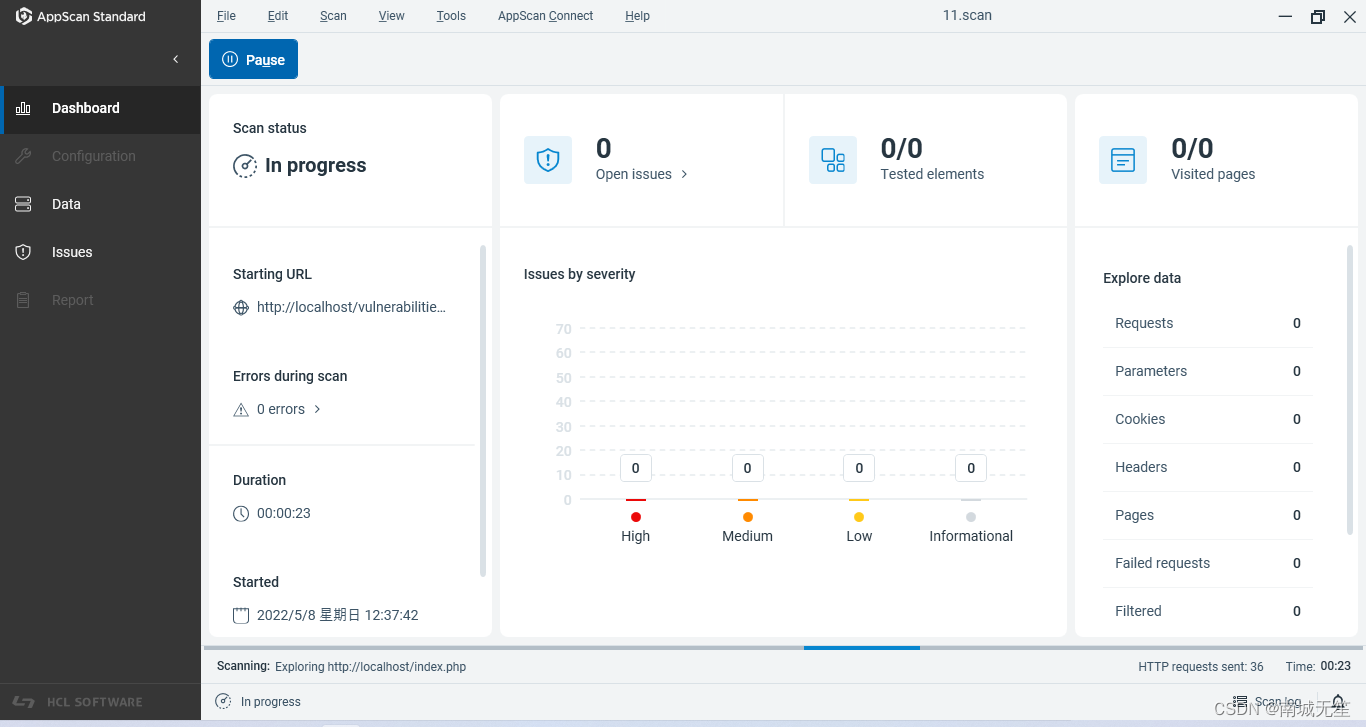
Task: Click the Low severity yellow dot
Action: click(859, 517)
